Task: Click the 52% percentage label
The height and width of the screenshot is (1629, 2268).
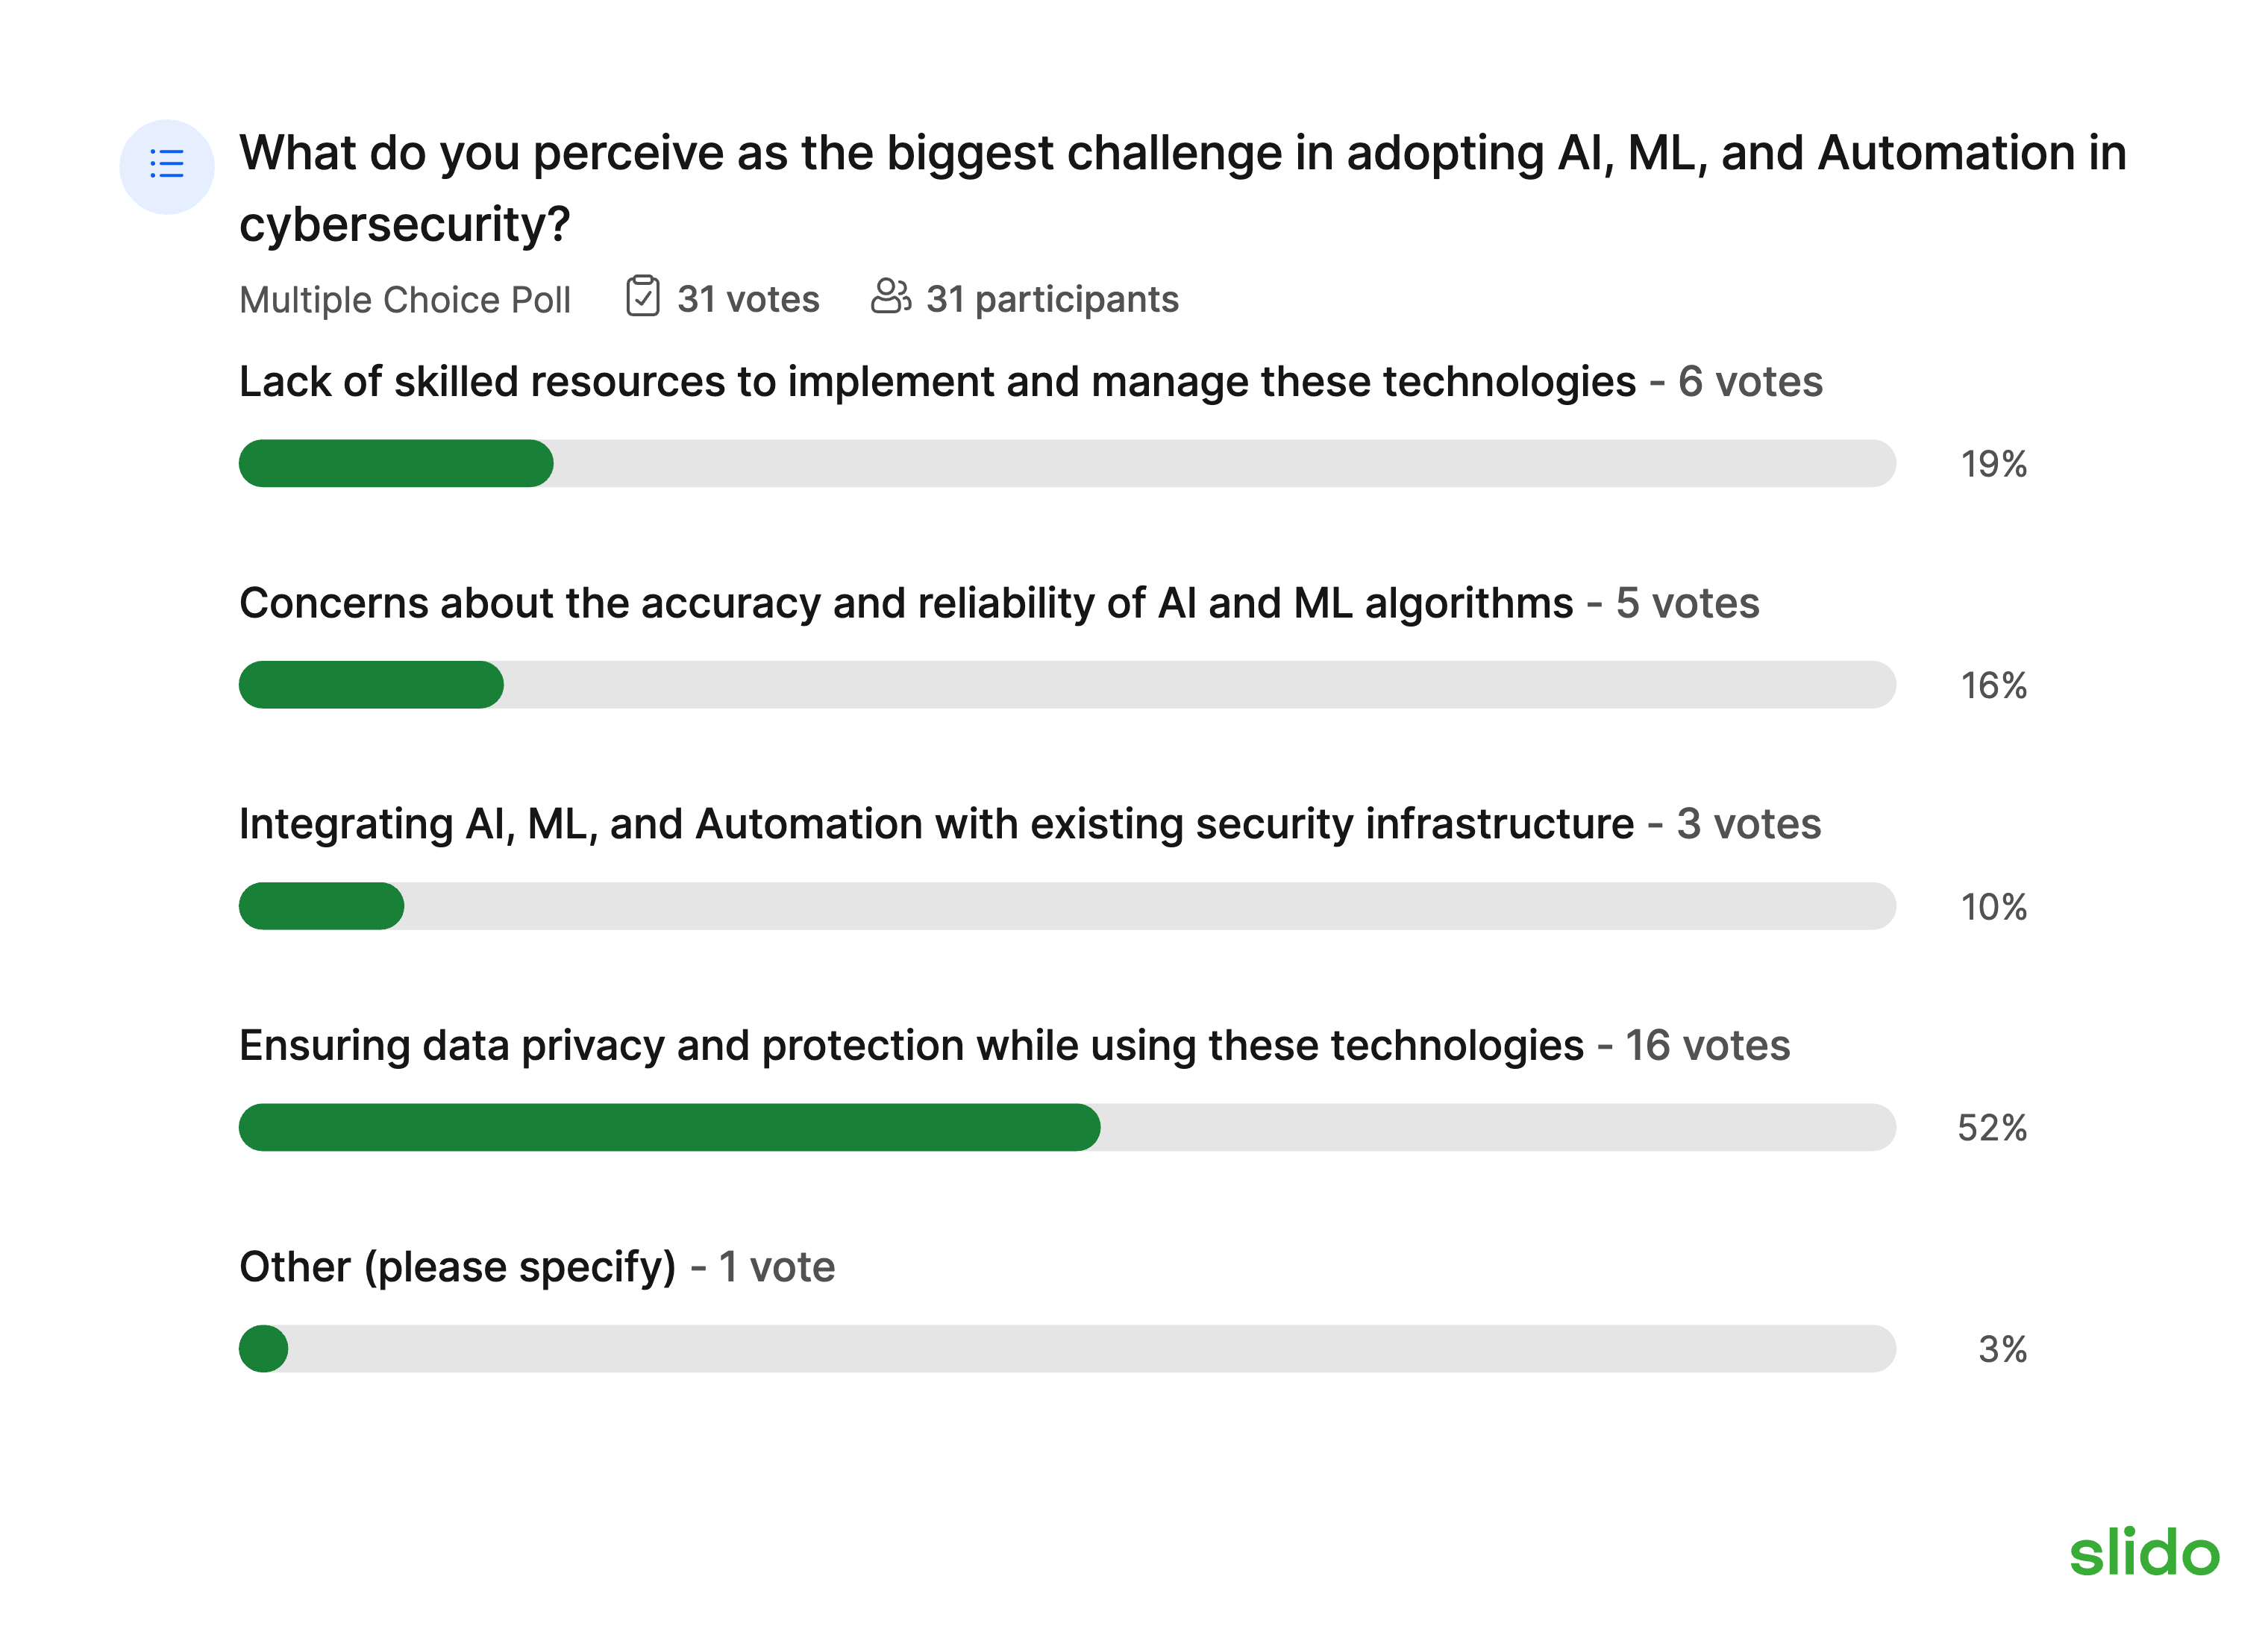Action: pos(1992,1128)
